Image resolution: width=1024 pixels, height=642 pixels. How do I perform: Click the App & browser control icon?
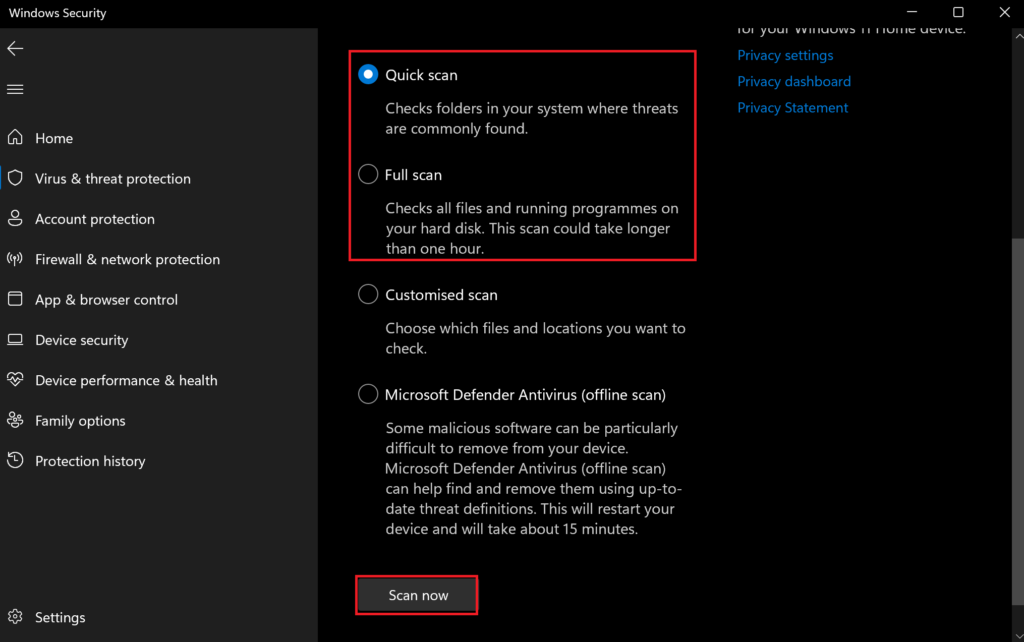click(15, 299)
